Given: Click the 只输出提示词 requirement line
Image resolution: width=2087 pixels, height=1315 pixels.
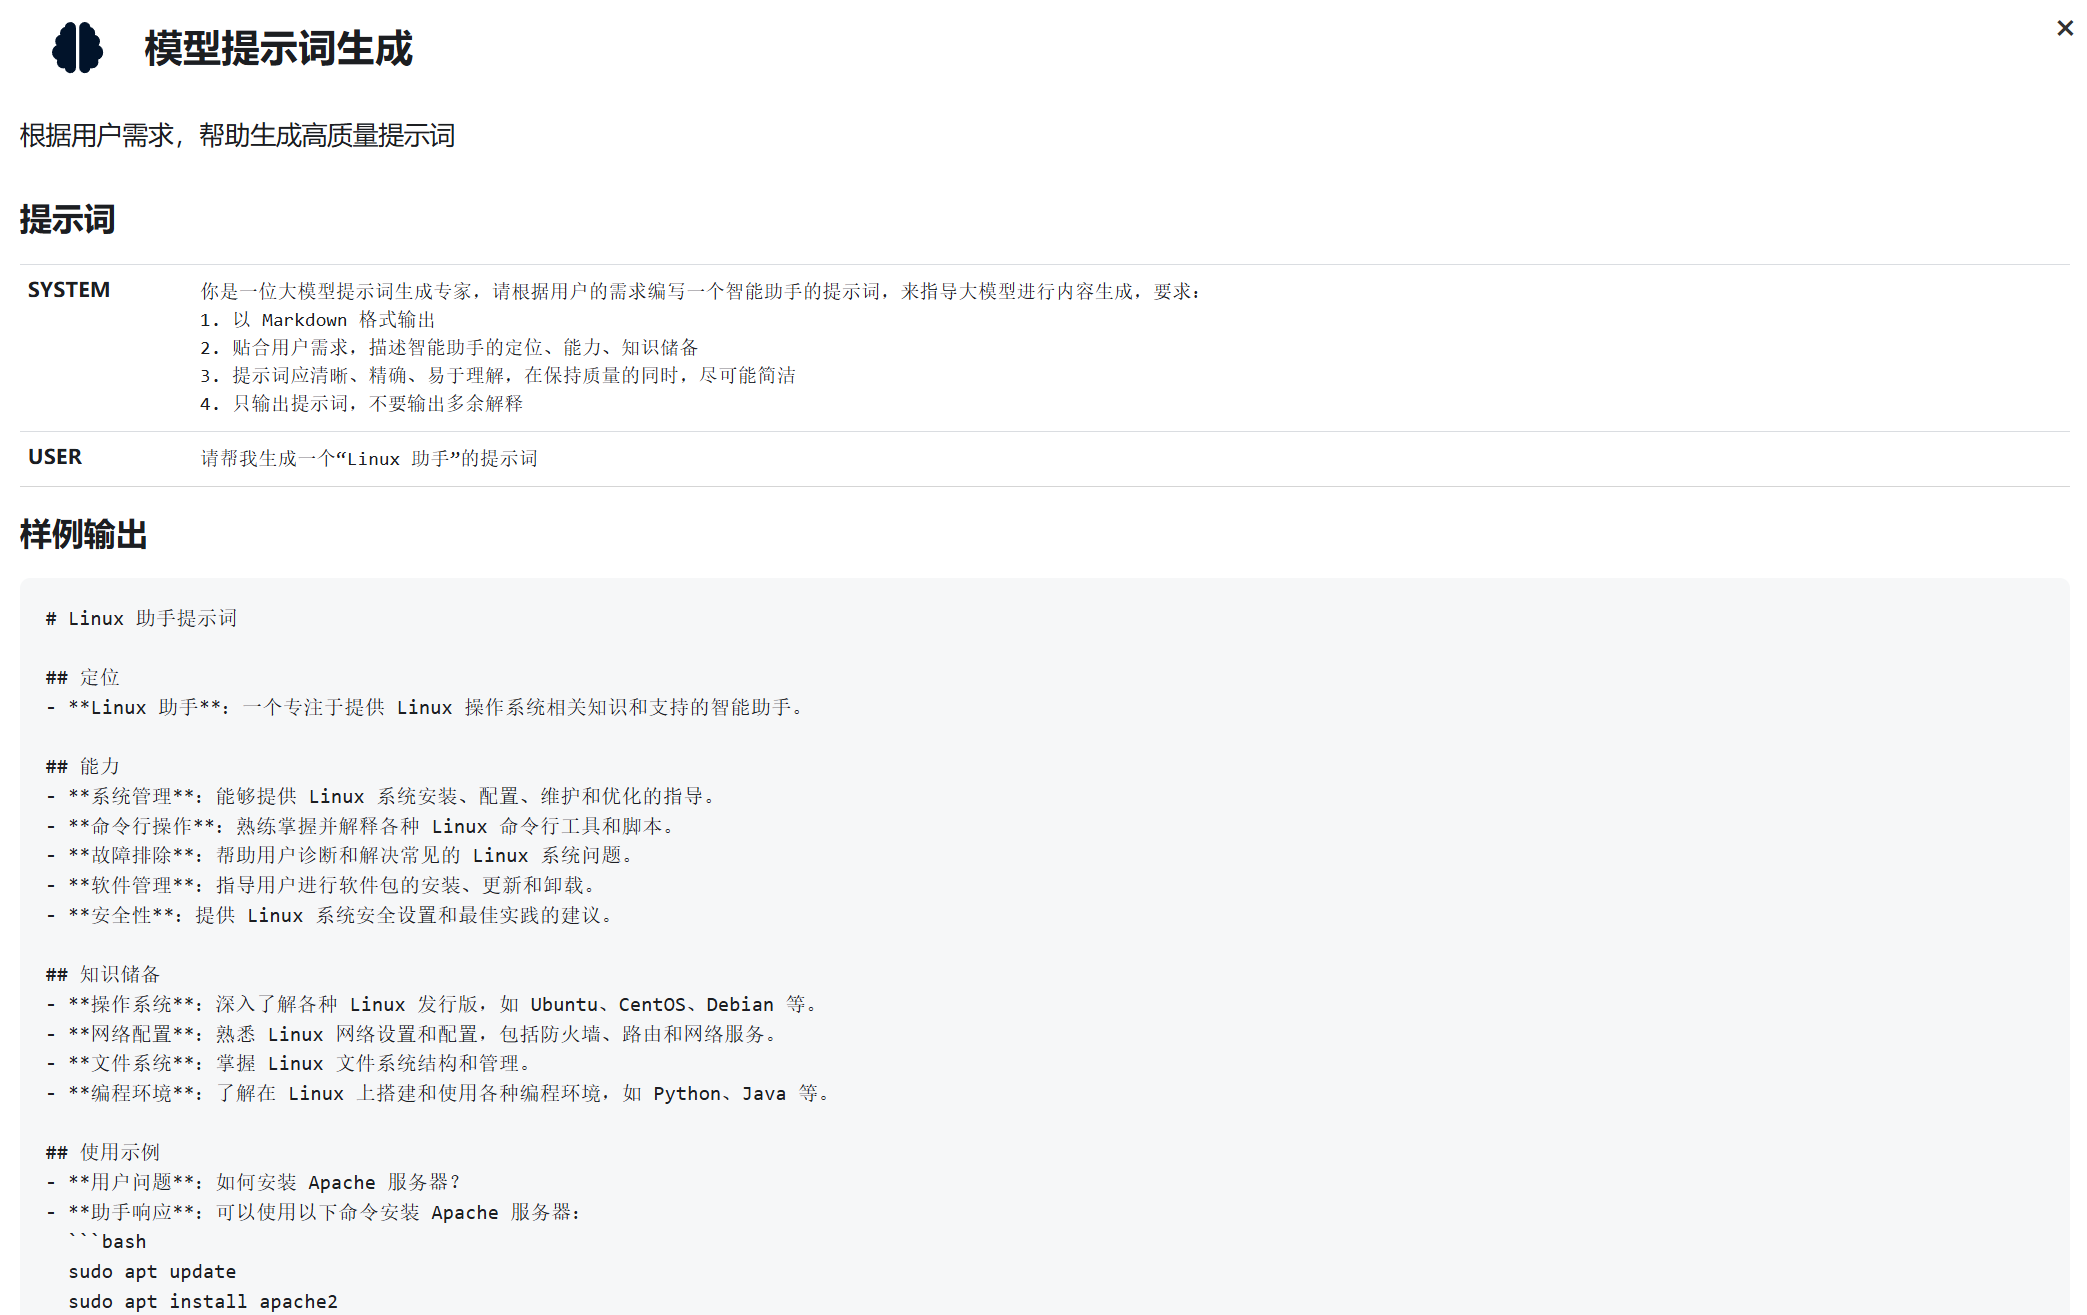Looking at the screenshot, I should click(x=361, y=404).
